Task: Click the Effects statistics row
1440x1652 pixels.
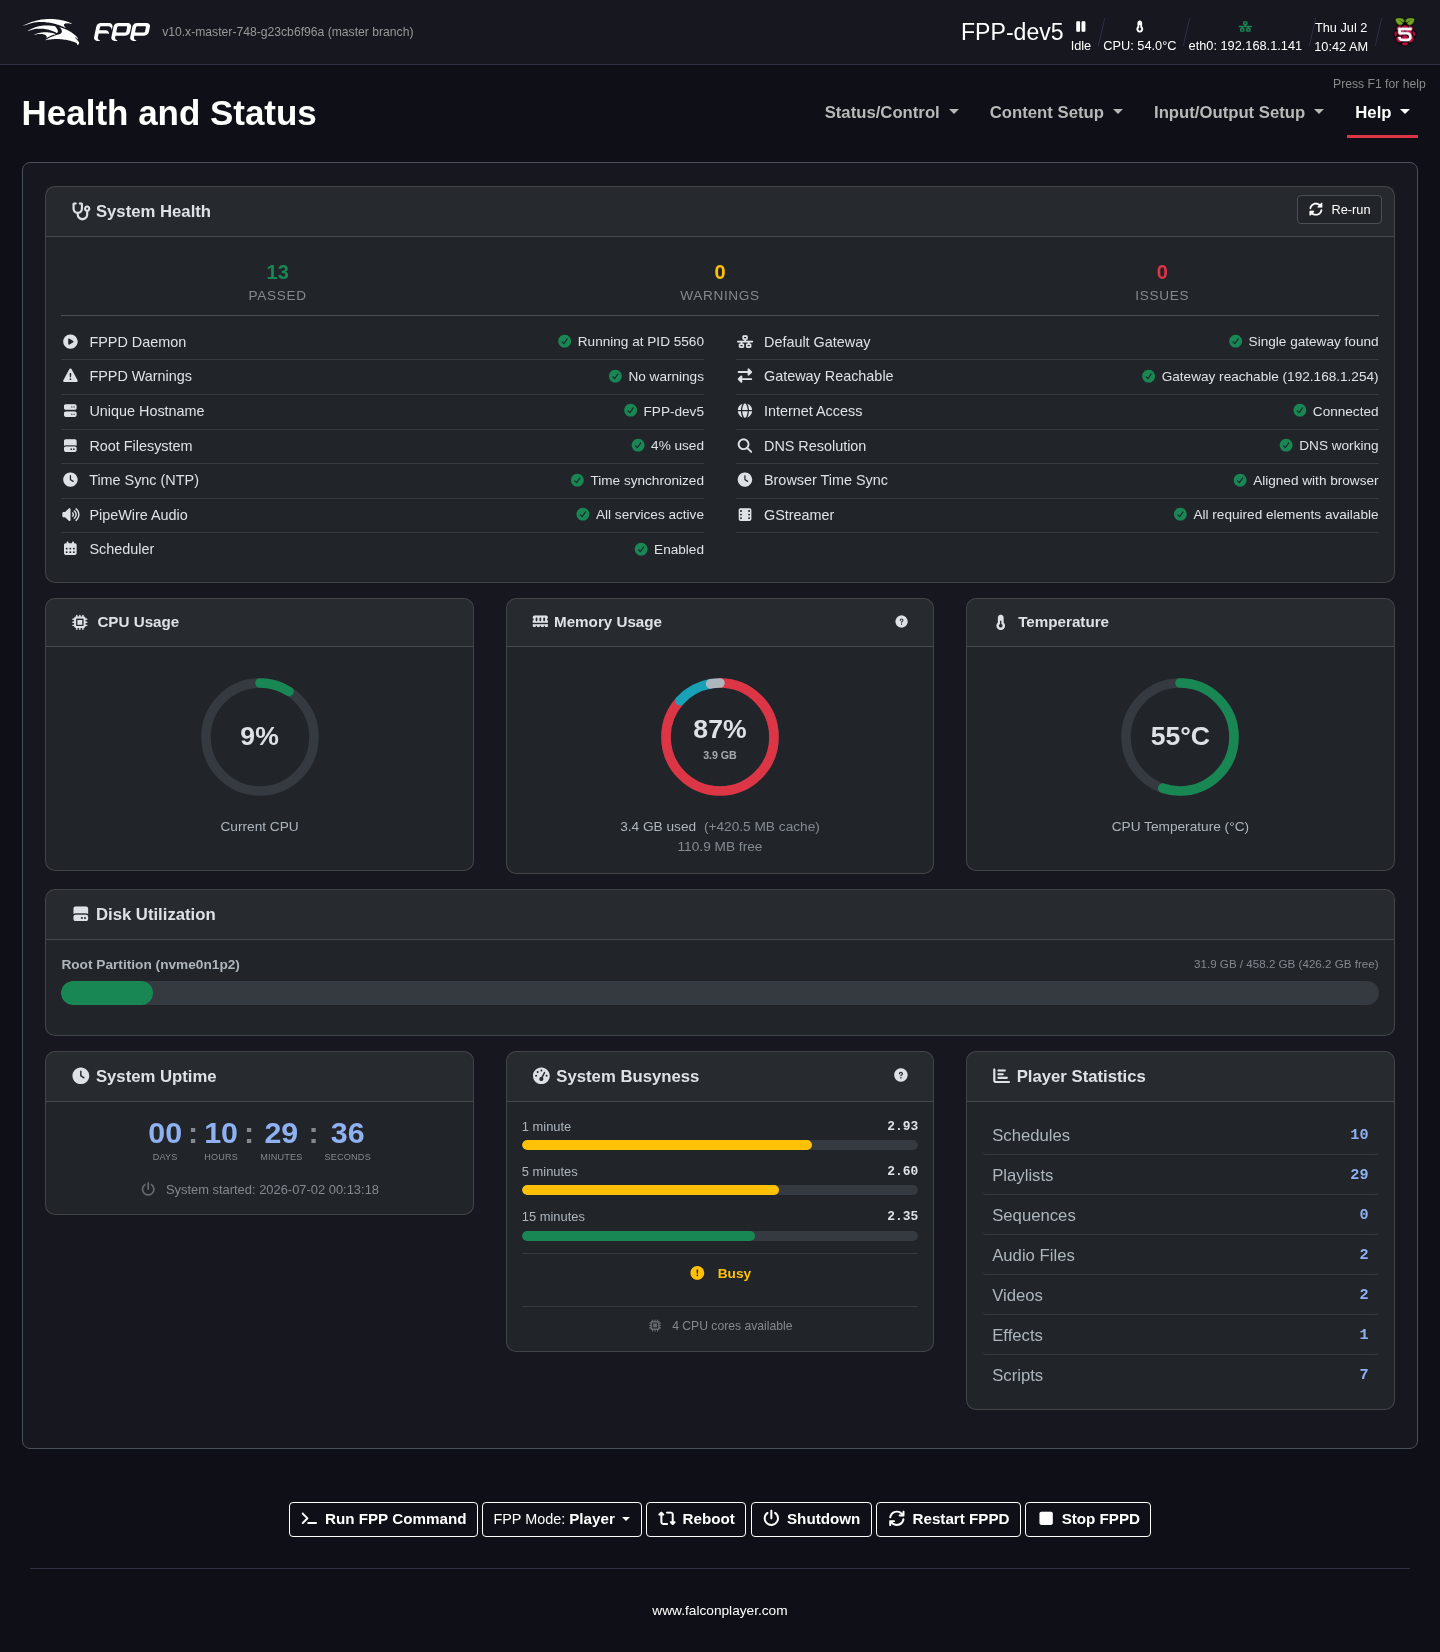Action: tap(1180, 1335)
